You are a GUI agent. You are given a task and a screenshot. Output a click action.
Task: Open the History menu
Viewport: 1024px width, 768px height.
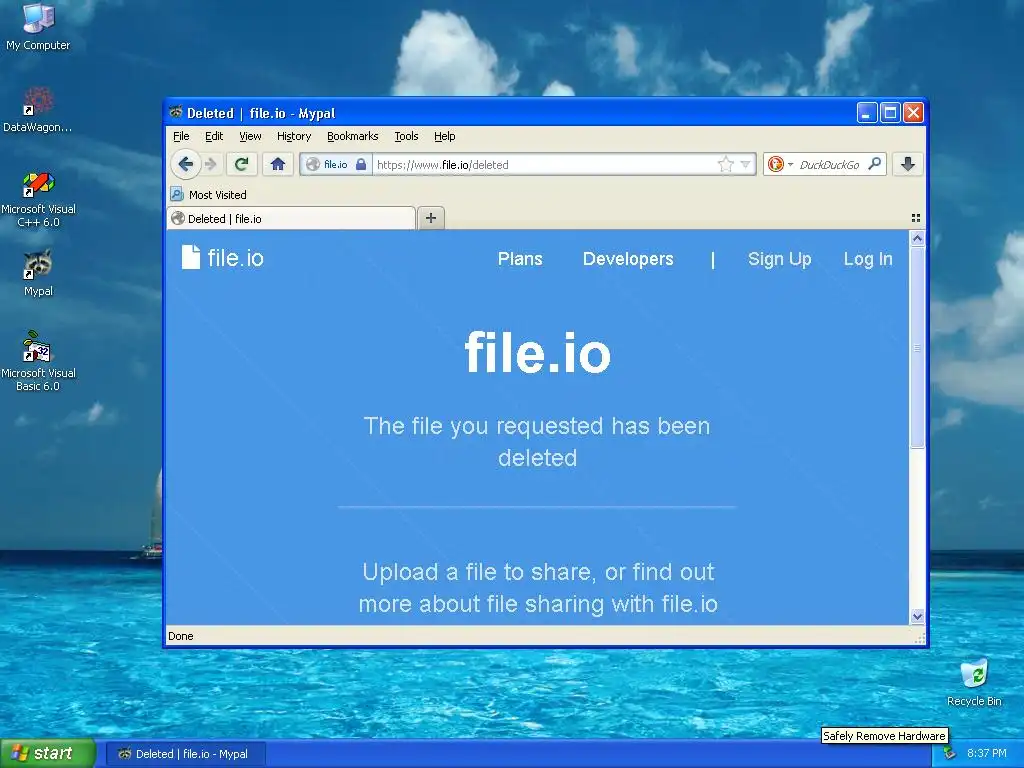(294, 136)
